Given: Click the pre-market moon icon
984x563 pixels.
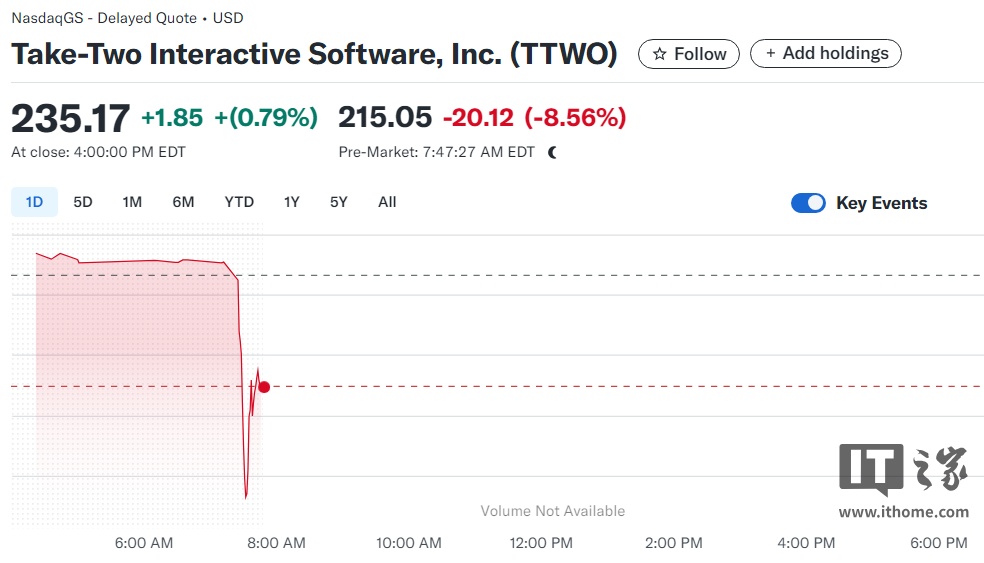Looking at the screenshot, I should coord(552,153).
